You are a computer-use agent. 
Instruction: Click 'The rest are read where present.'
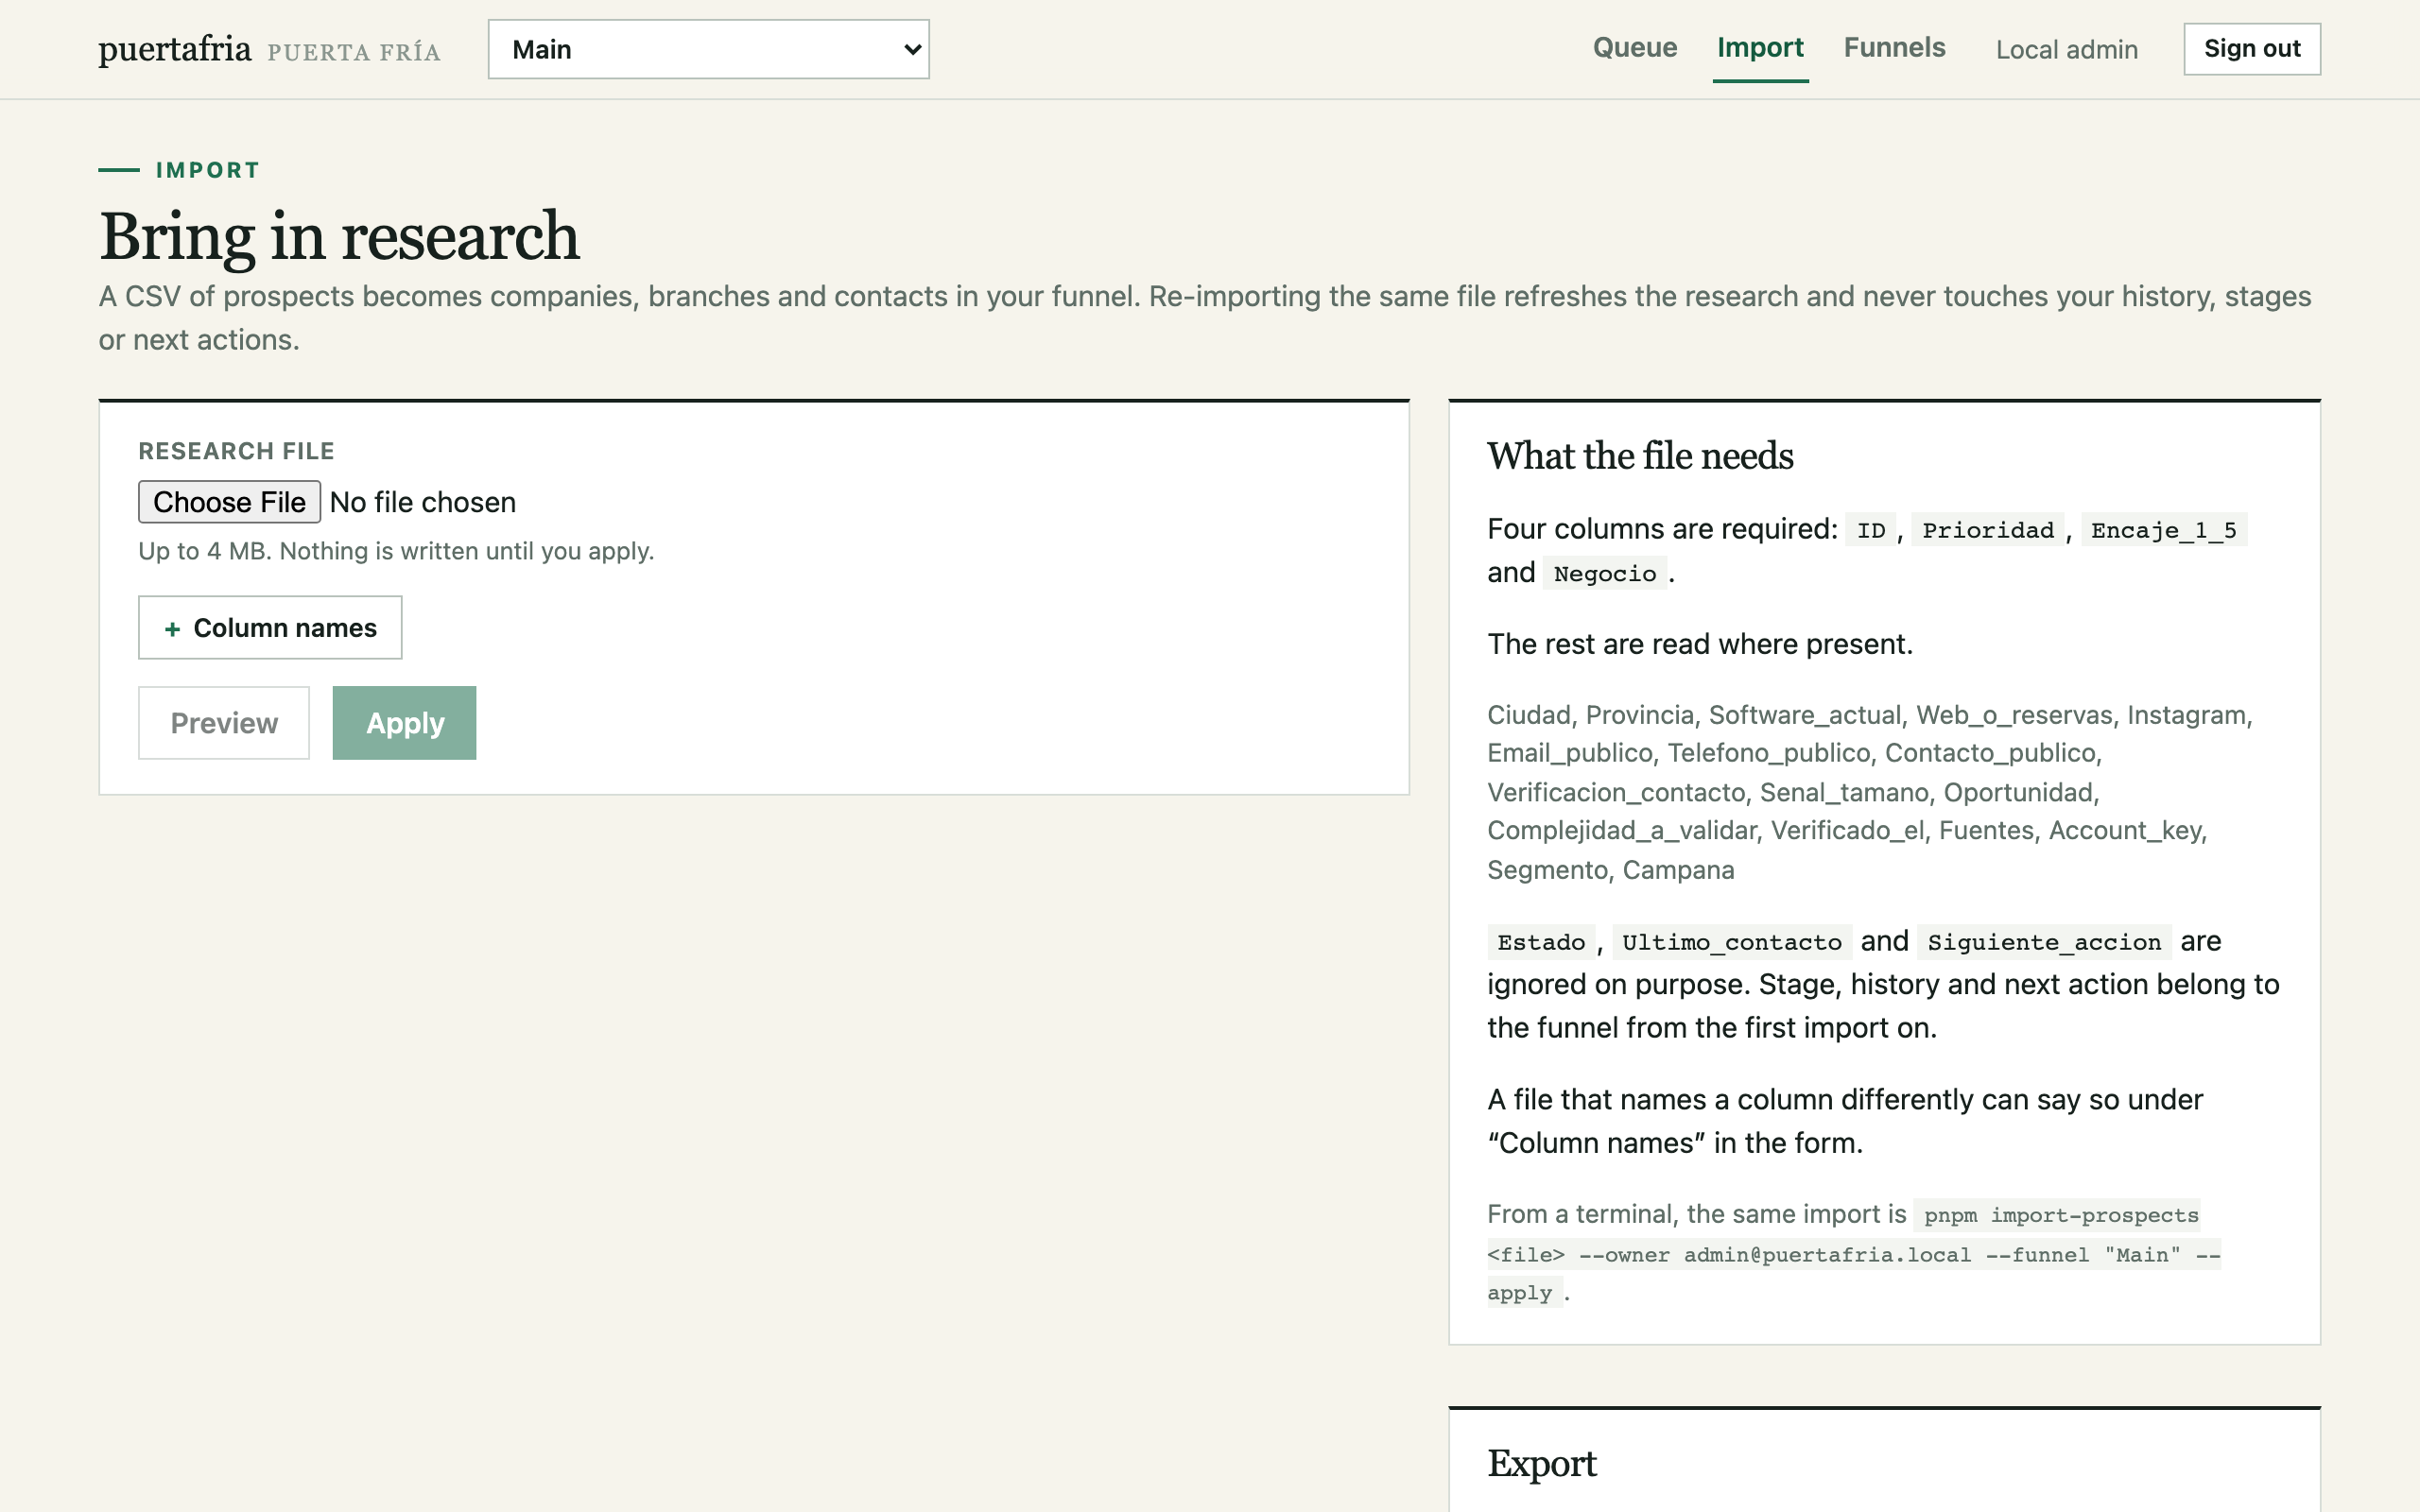[x=1699, y=644]
